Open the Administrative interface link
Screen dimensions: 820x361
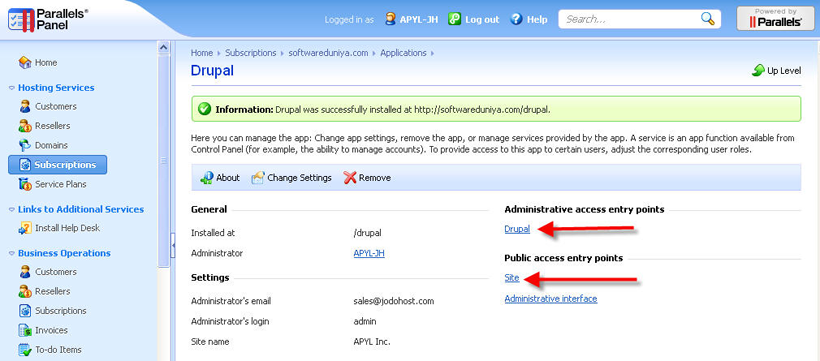tap(551, 299)
